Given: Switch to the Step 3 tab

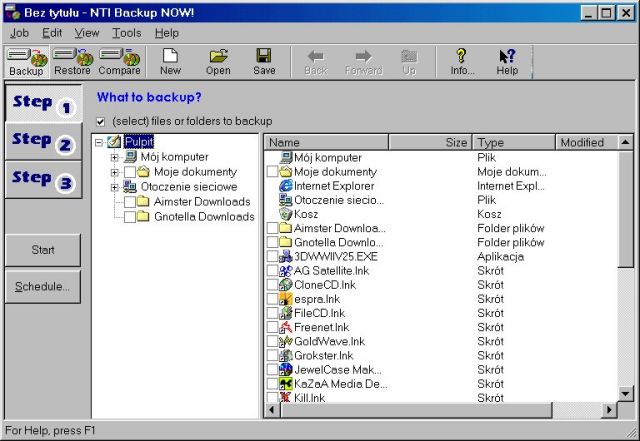Looking at the screenshot, I should point(43,180).
